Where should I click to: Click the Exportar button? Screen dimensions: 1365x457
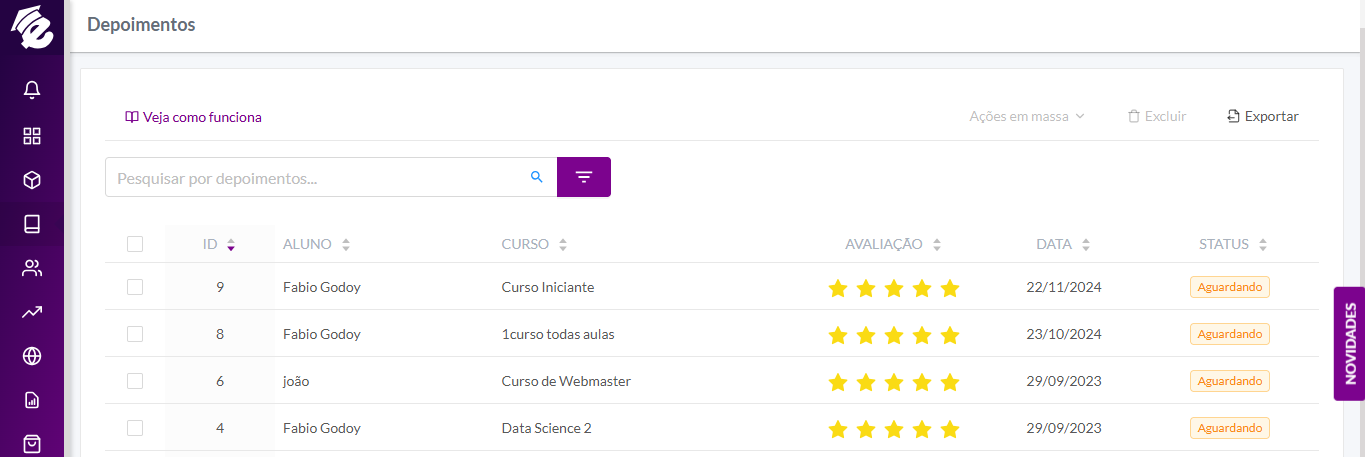coord(1263,116)
